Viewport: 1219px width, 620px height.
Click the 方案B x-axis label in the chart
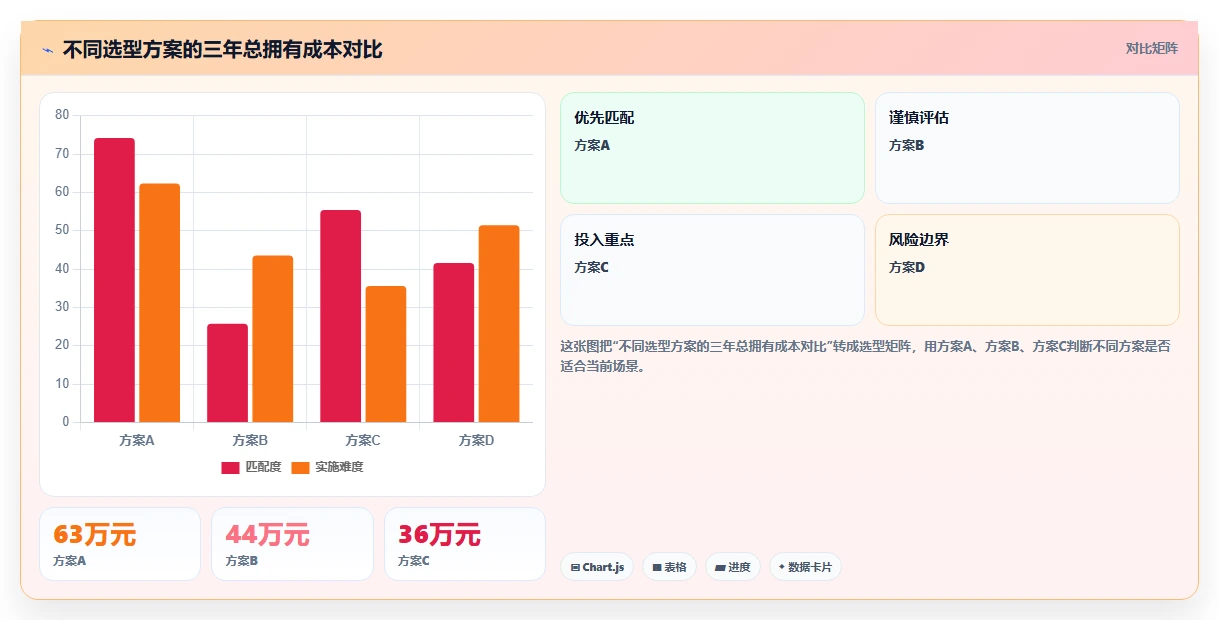point(250,440)
